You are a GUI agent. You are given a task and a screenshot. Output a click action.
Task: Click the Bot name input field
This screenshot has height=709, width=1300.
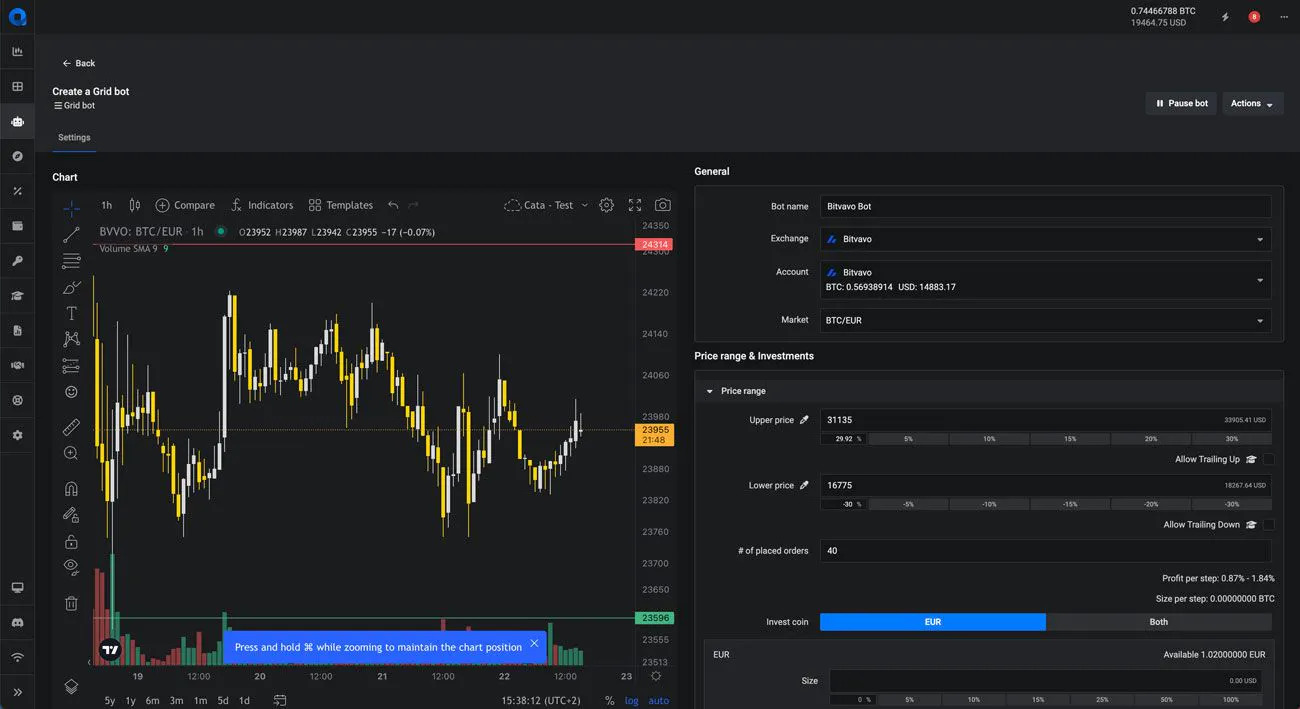click(x=1045, y=206)
